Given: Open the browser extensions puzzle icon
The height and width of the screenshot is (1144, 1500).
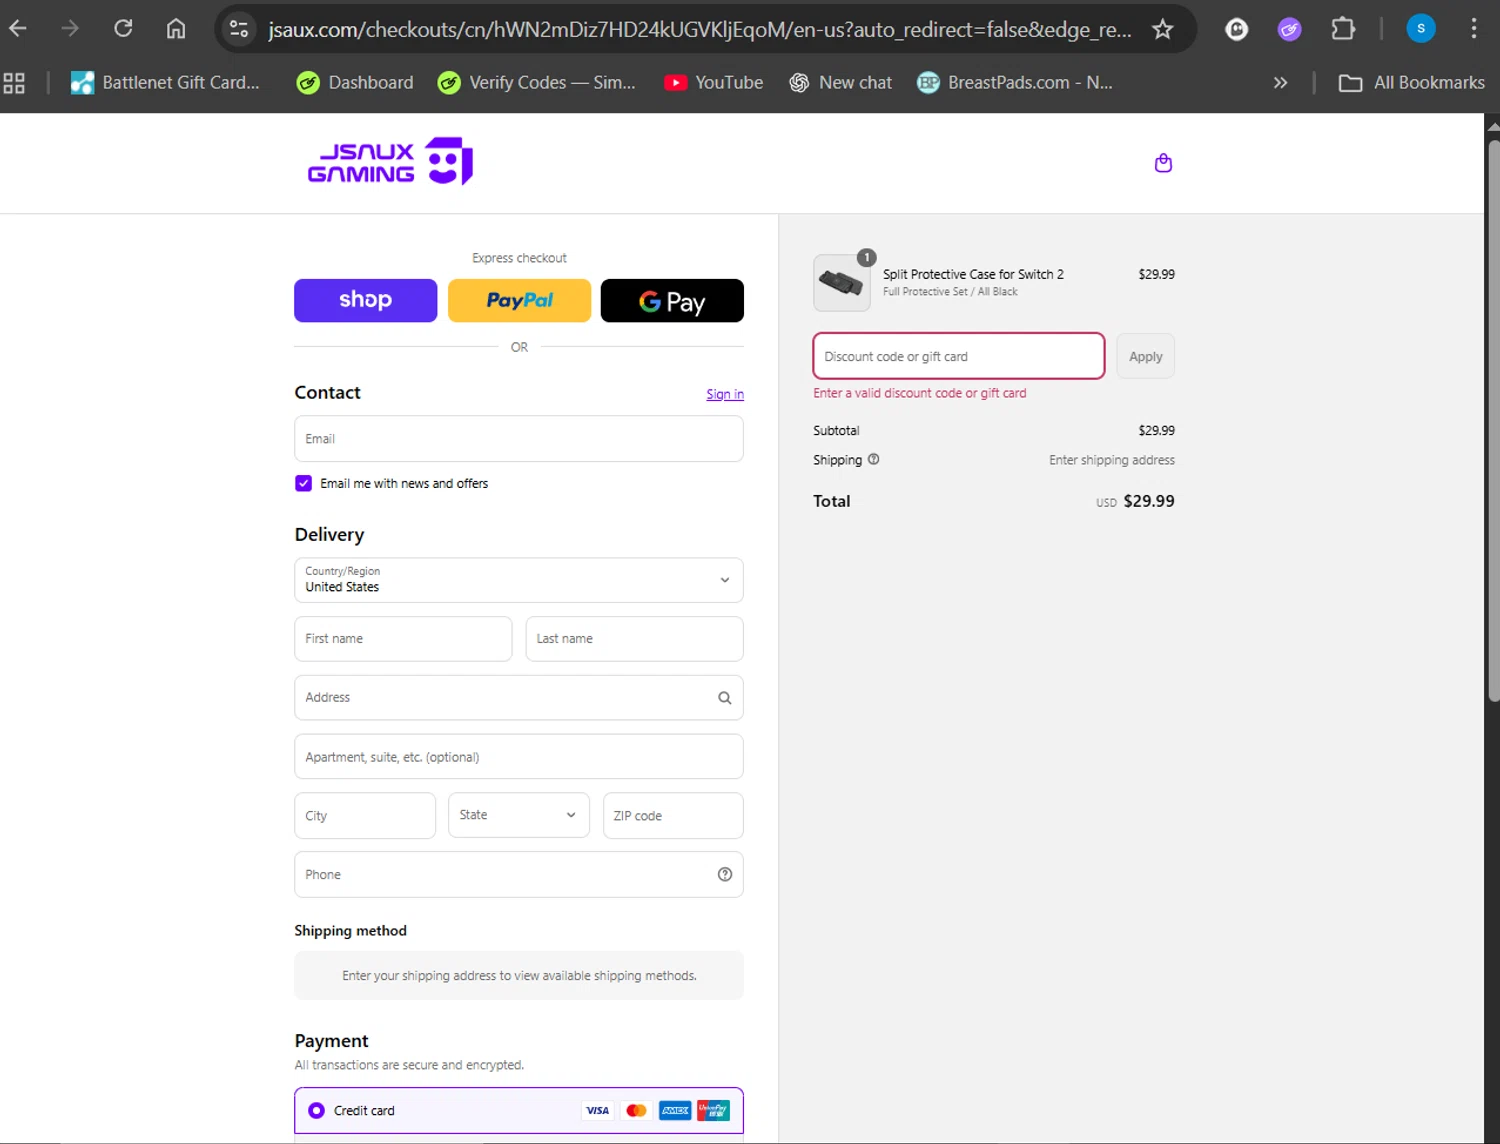Looking at the screenshot, I should tap(1342, 29).
